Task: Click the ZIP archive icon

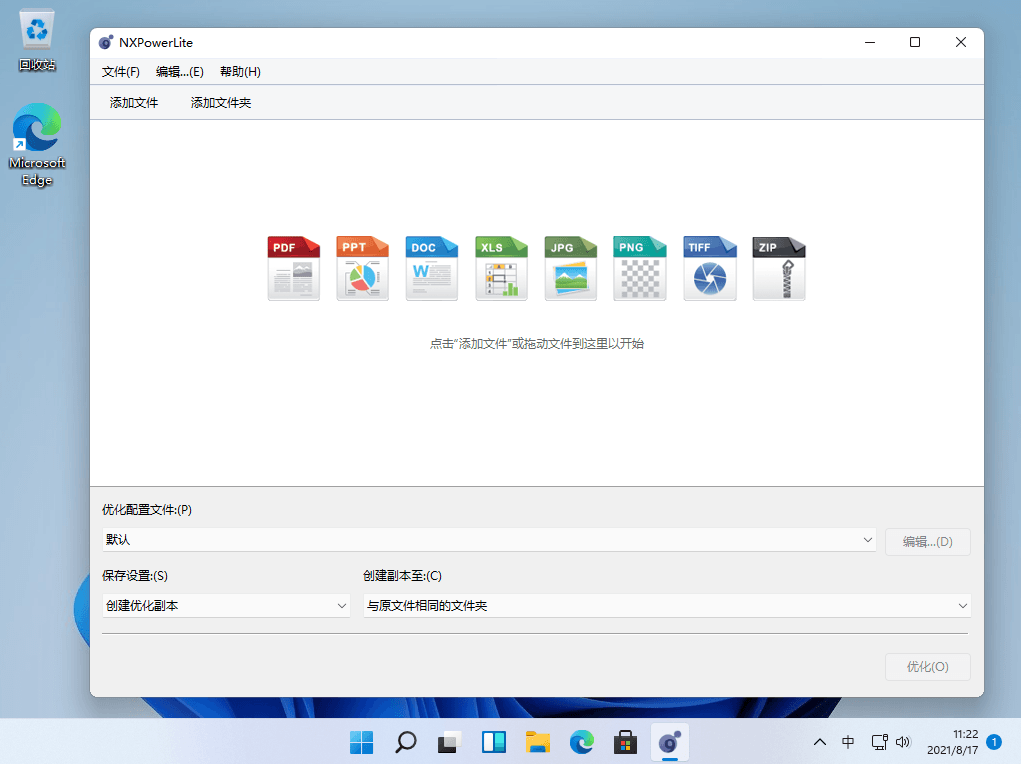Action: [x=779, y=268]
